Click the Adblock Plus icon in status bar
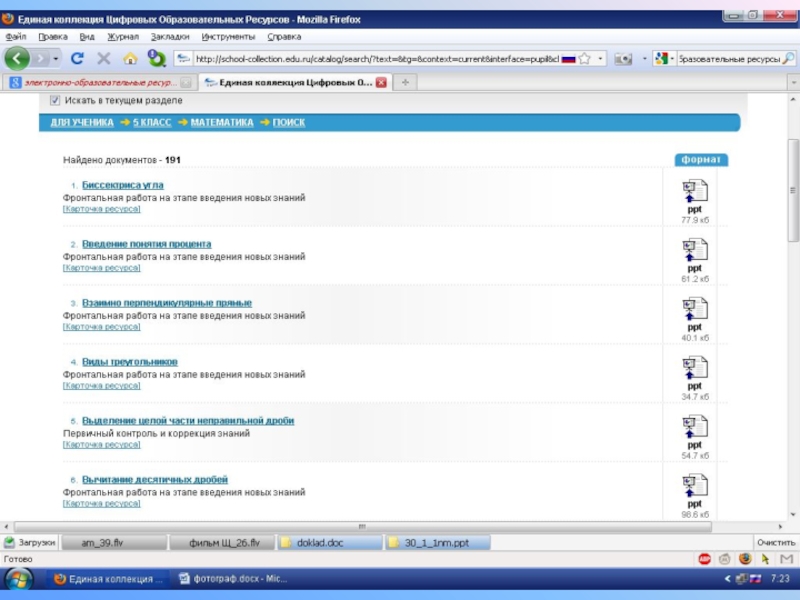This screenshot has width=800, height=600. [705, 559]
